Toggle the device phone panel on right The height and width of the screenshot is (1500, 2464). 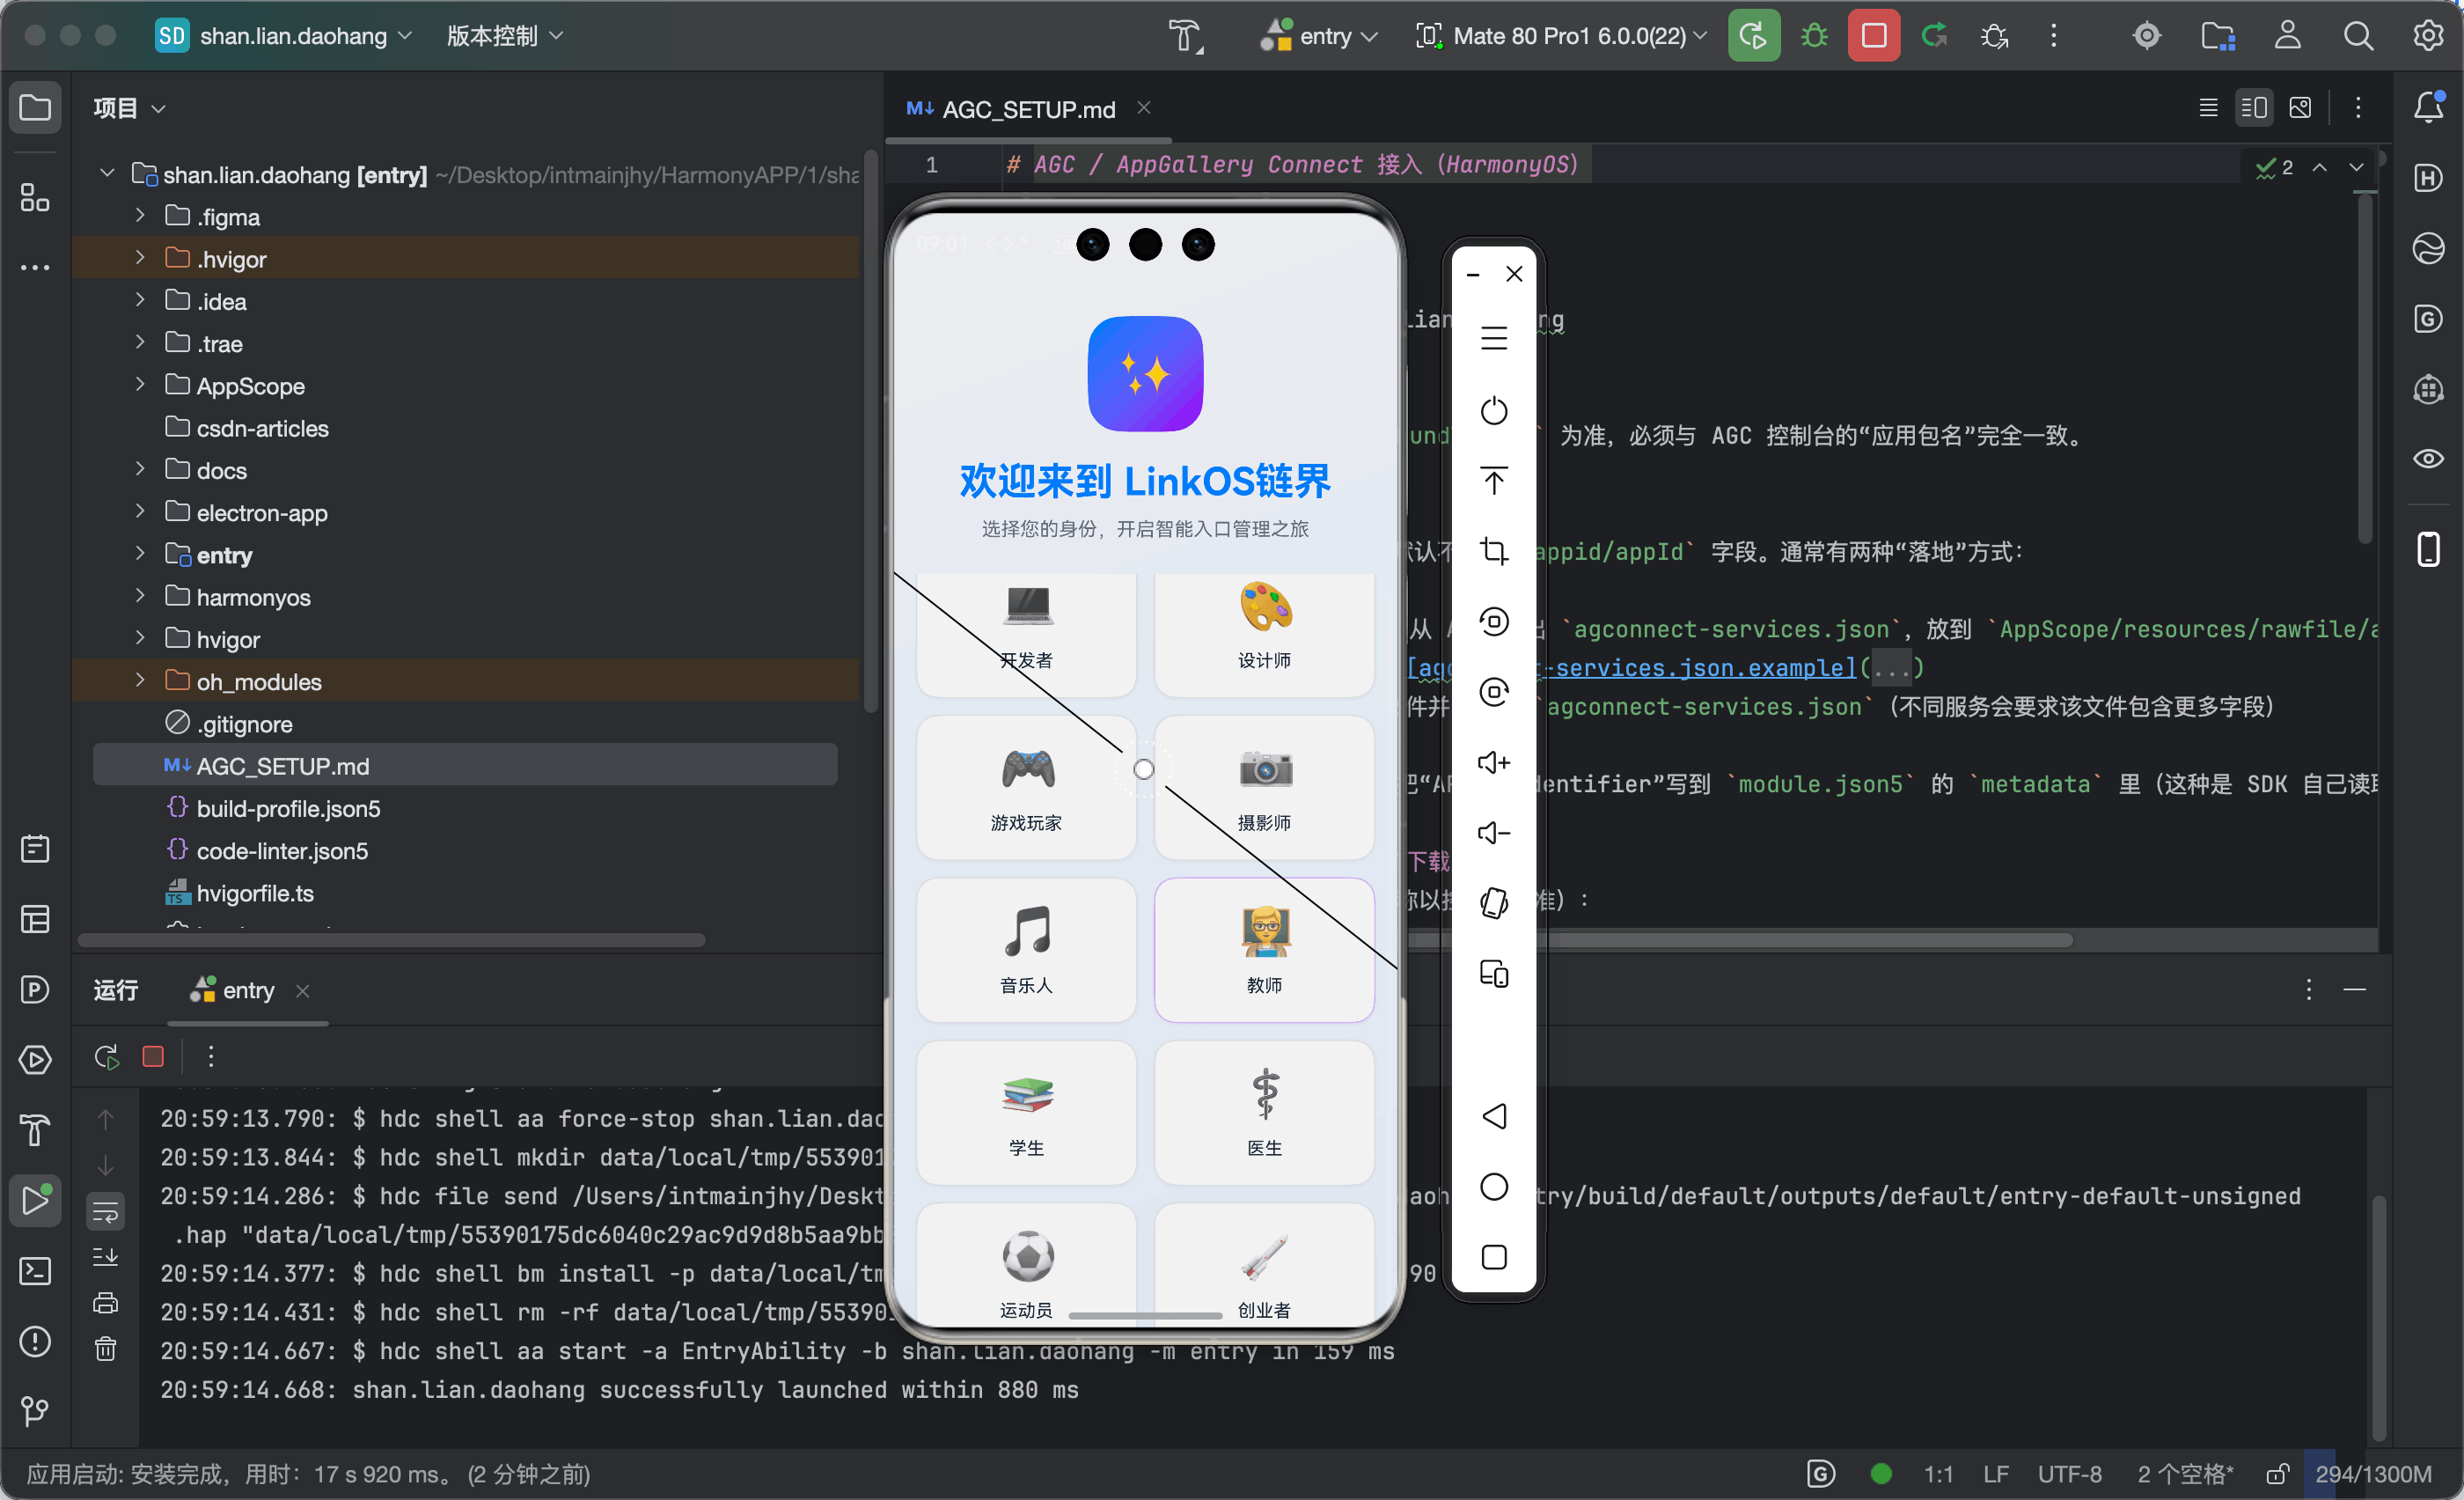(x=2428, y=549)
